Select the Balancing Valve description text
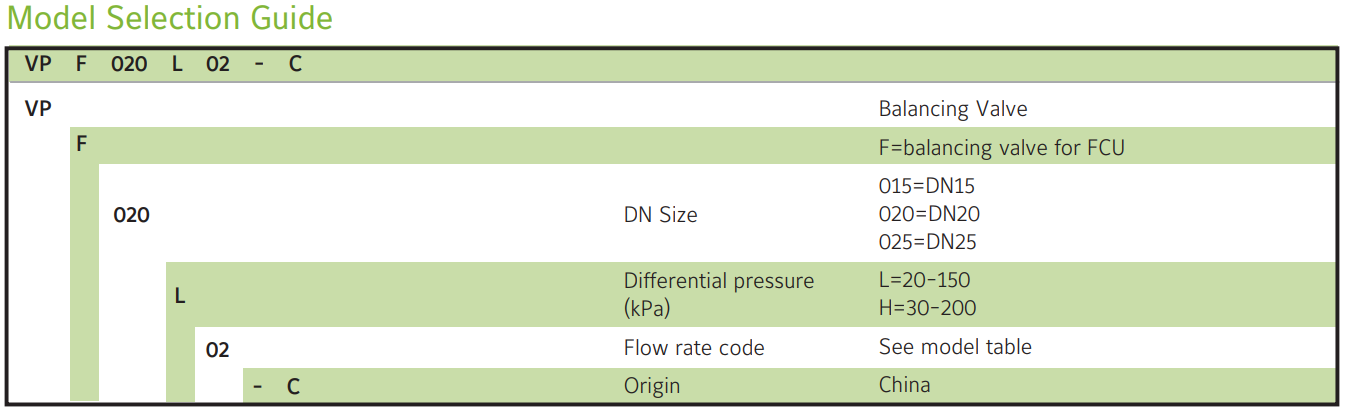1347x416 pixels. (x=952, y=109)
